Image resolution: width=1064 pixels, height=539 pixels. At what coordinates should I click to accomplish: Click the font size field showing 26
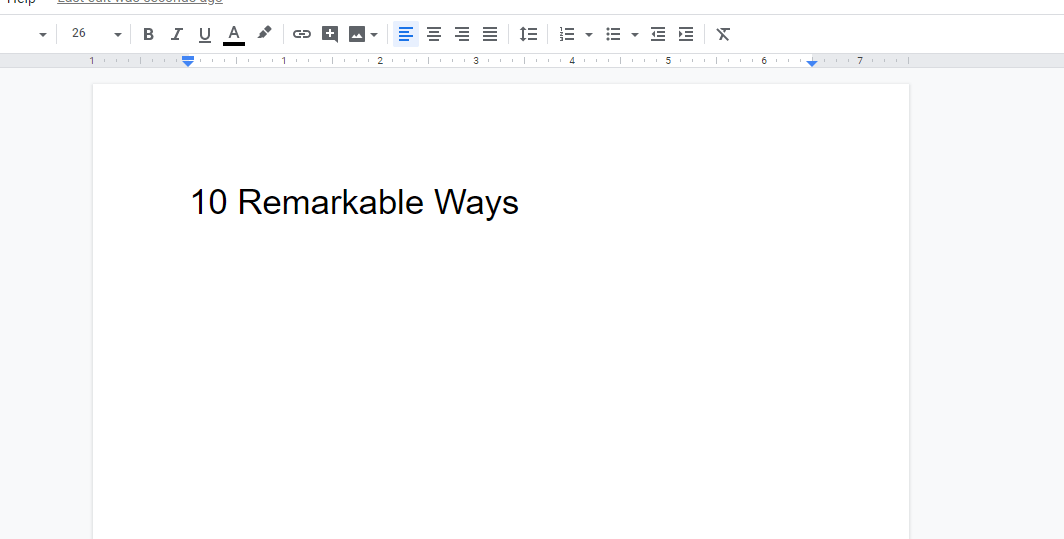click(79, 33)
